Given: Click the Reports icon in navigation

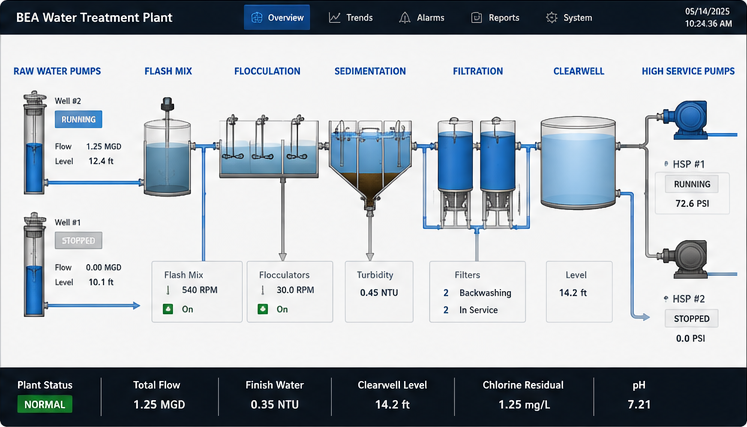Looking at the screenshot, I should (476, 18).
